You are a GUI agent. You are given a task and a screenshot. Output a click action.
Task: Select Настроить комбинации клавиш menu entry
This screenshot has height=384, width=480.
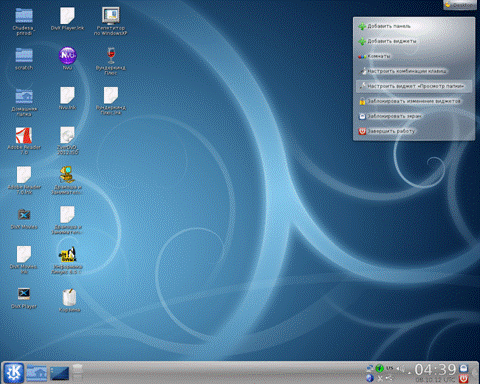click(x=414, y=71)
